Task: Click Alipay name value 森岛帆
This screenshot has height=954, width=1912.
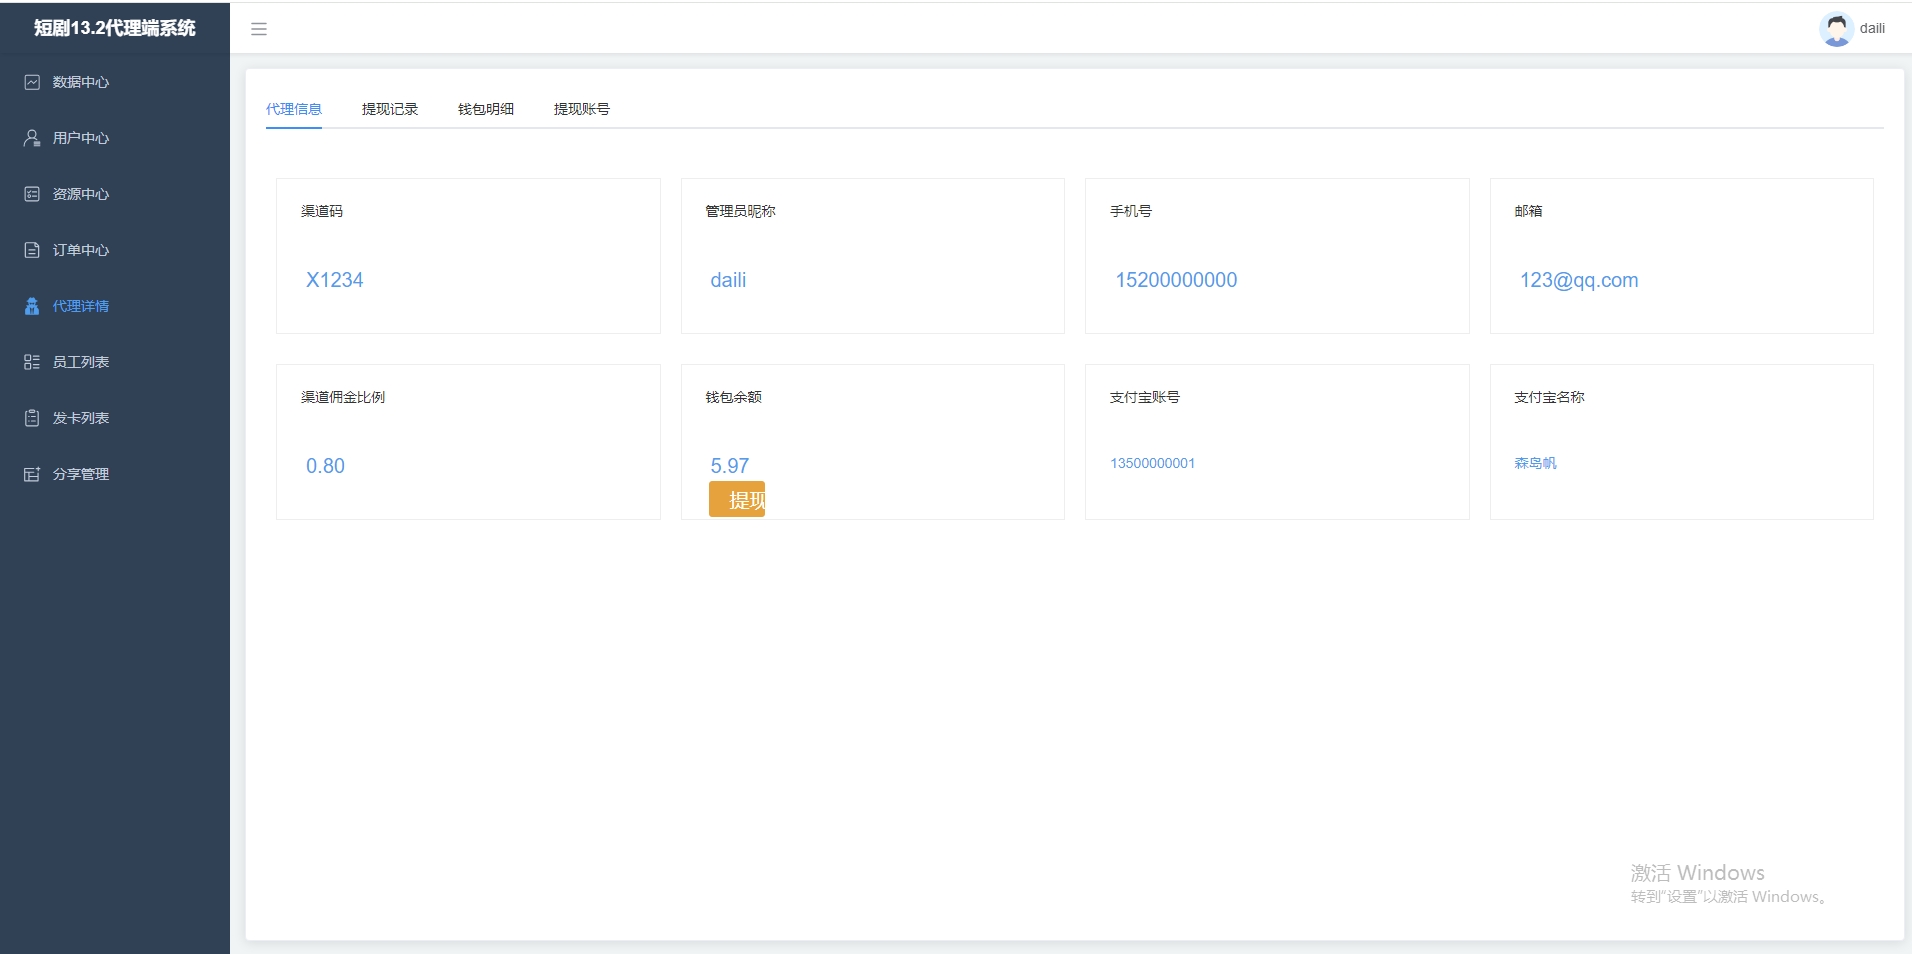Action: coord(1535,463)
